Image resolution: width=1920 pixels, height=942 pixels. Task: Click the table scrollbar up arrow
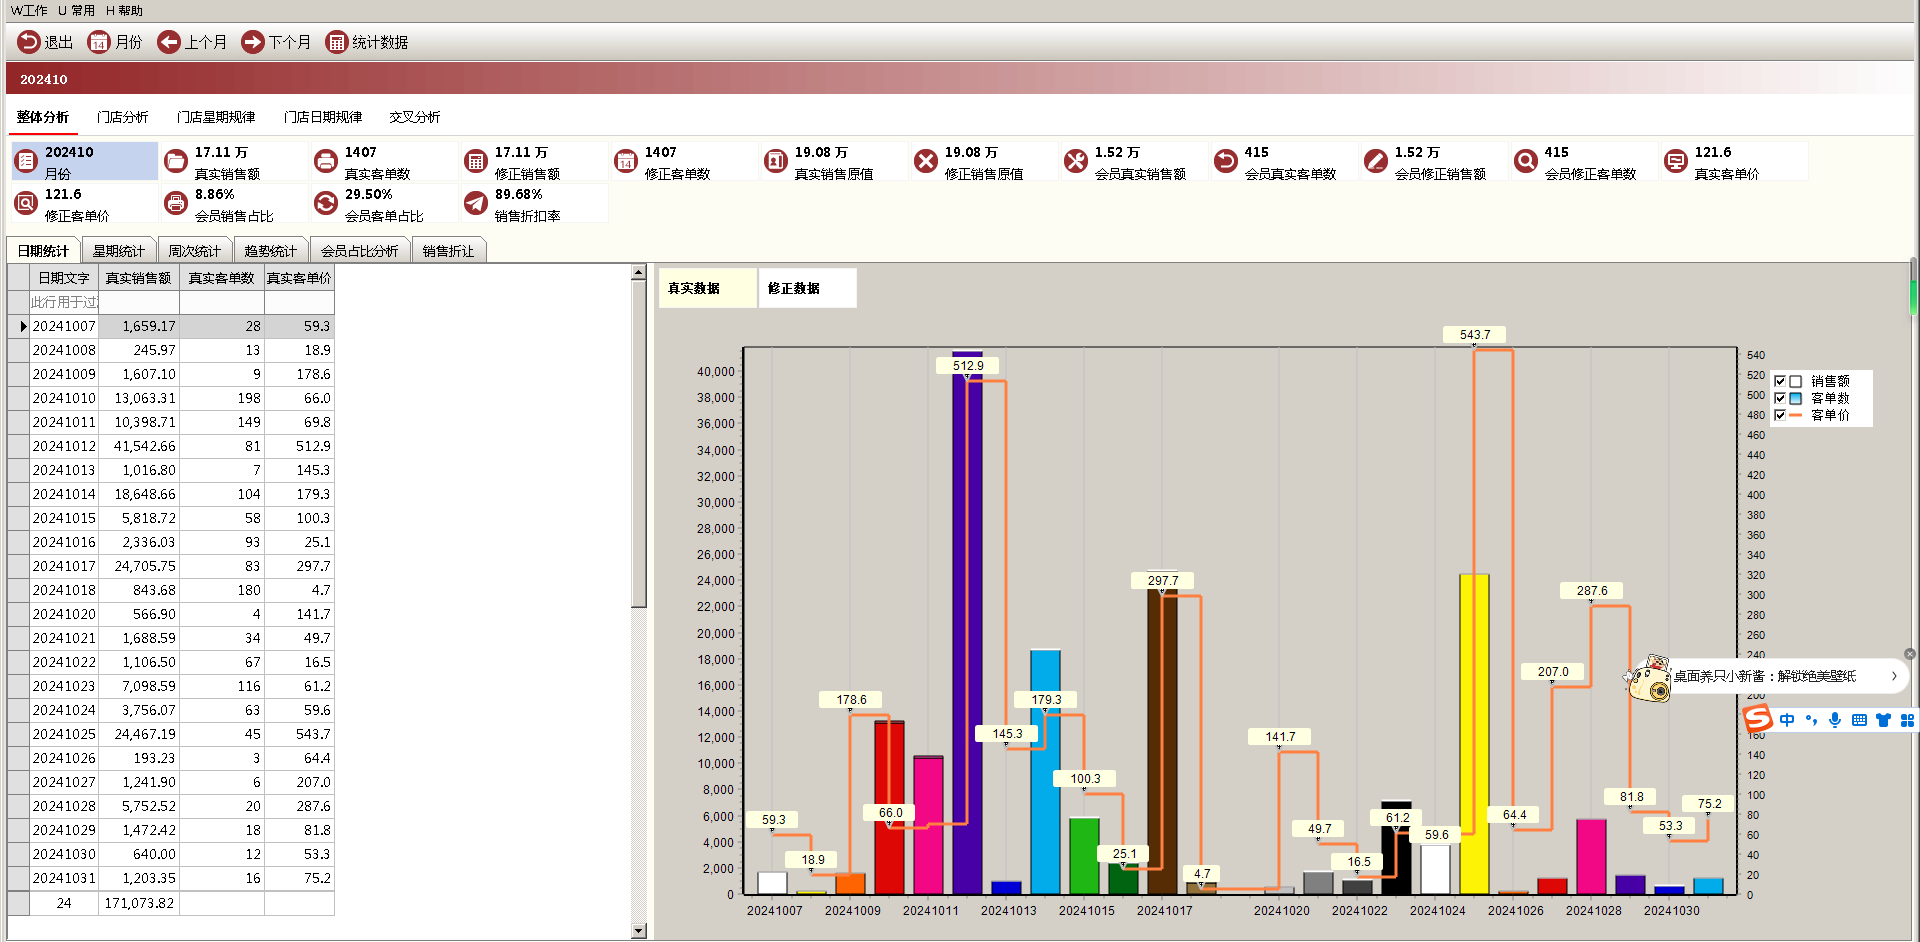point(639,272)
